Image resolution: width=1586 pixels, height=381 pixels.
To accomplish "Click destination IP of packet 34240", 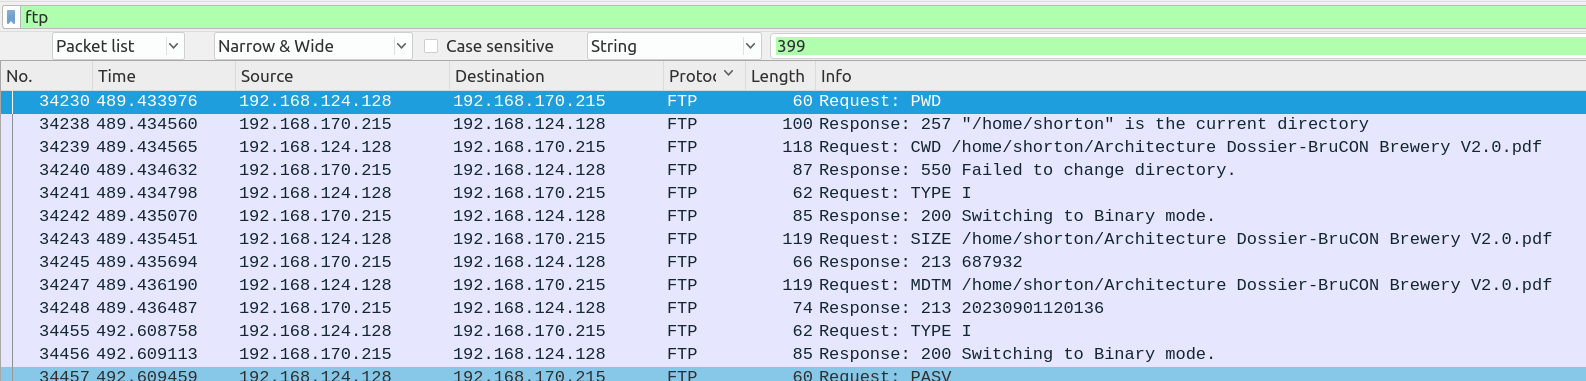I will click(529, 170).
